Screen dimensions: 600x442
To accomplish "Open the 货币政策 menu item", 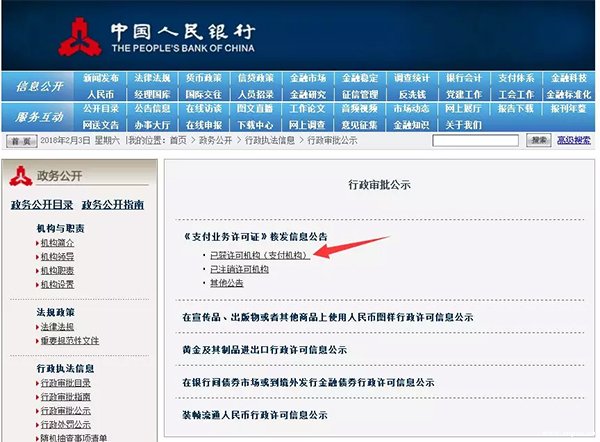I will click(204, 78).
